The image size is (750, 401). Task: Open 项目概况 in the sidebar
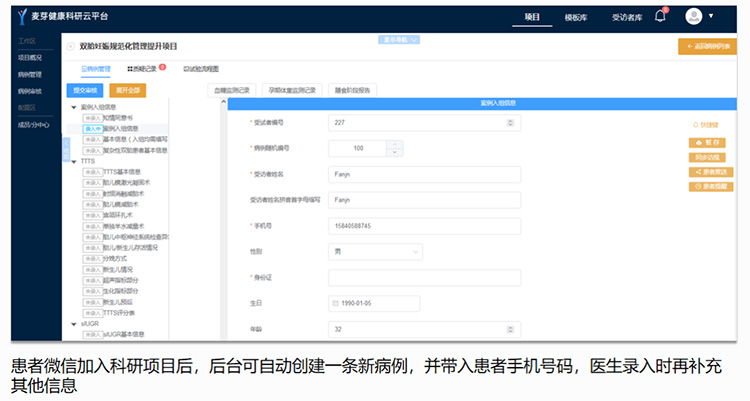tap(30, 57)
